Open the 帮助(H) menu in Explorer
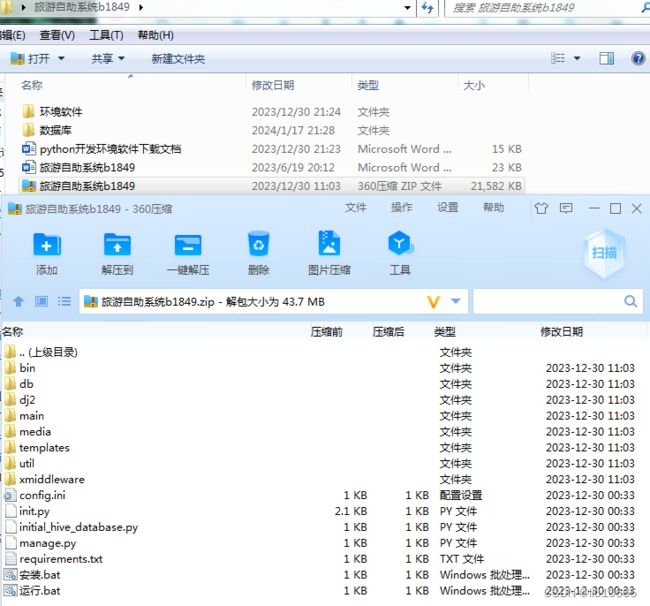 tap(155, 35)
